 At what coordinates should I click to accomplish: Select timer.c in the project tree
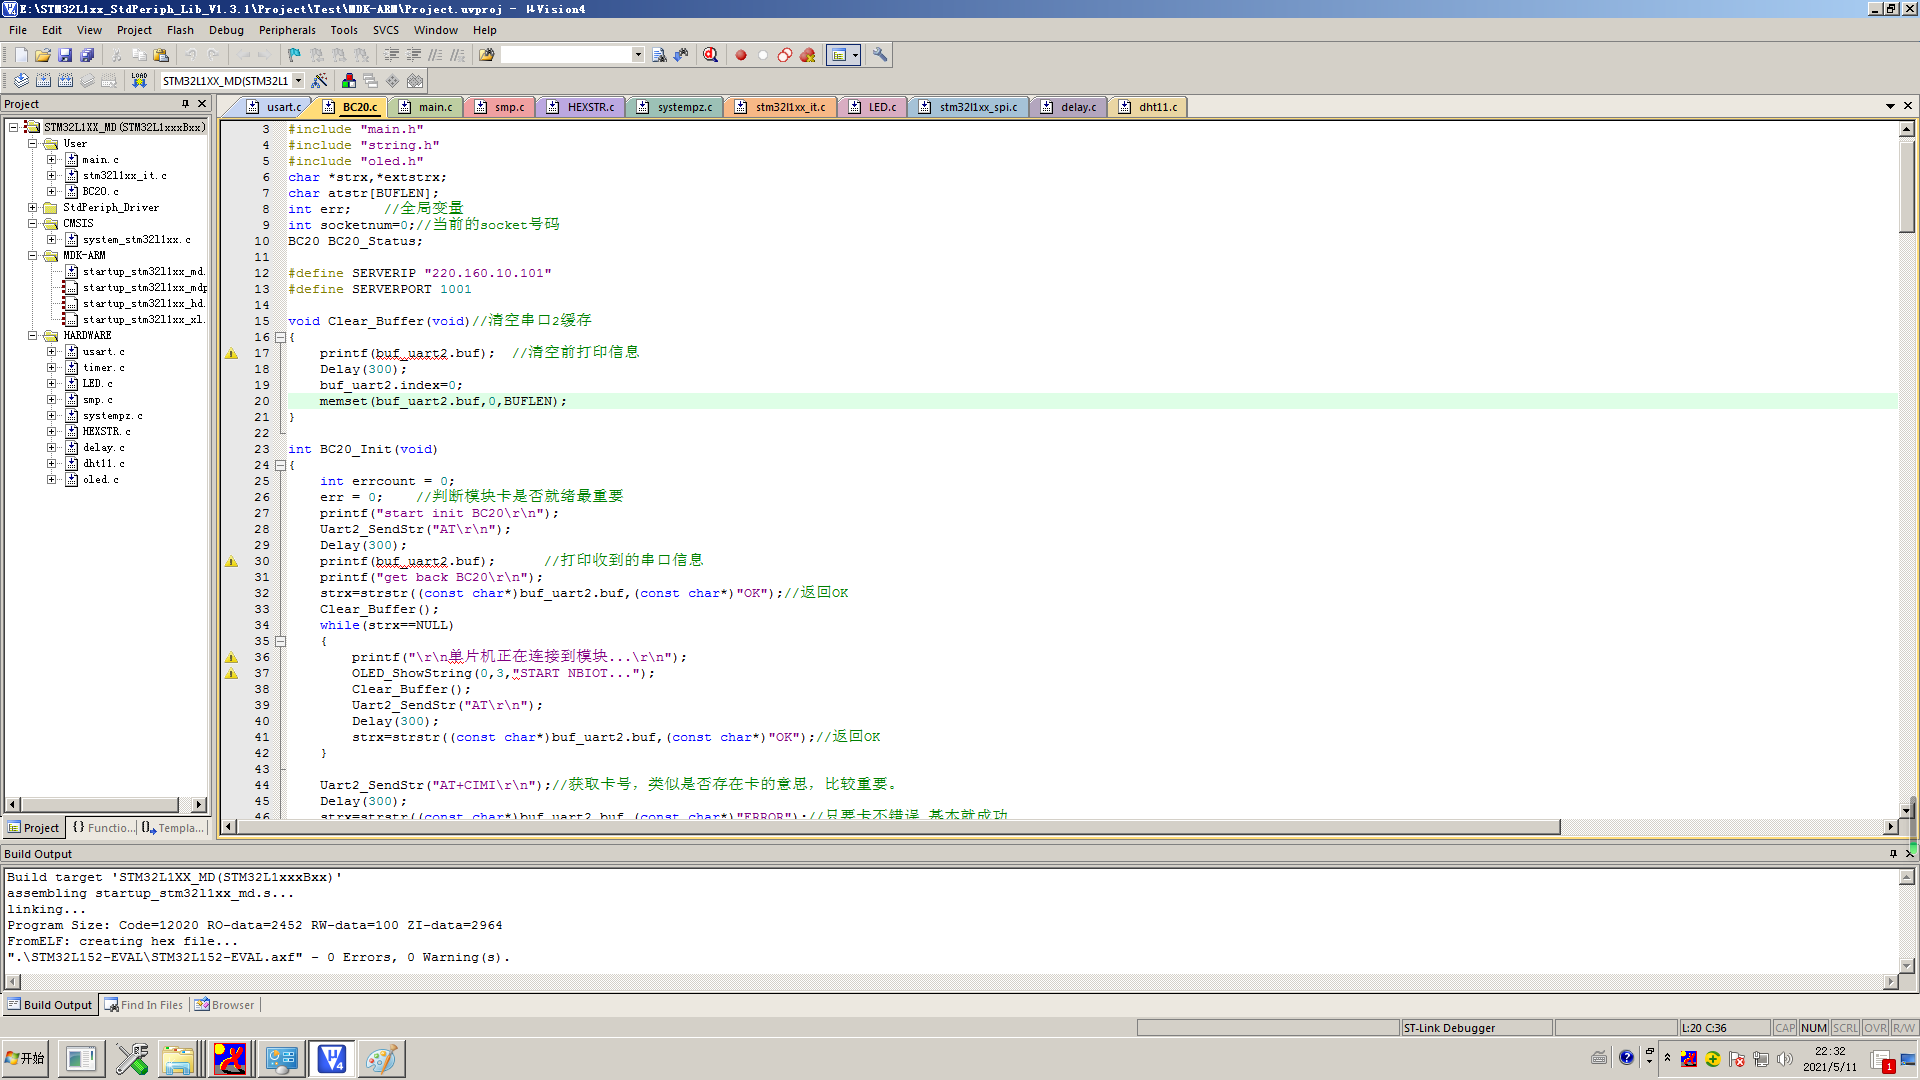[103, 368]
